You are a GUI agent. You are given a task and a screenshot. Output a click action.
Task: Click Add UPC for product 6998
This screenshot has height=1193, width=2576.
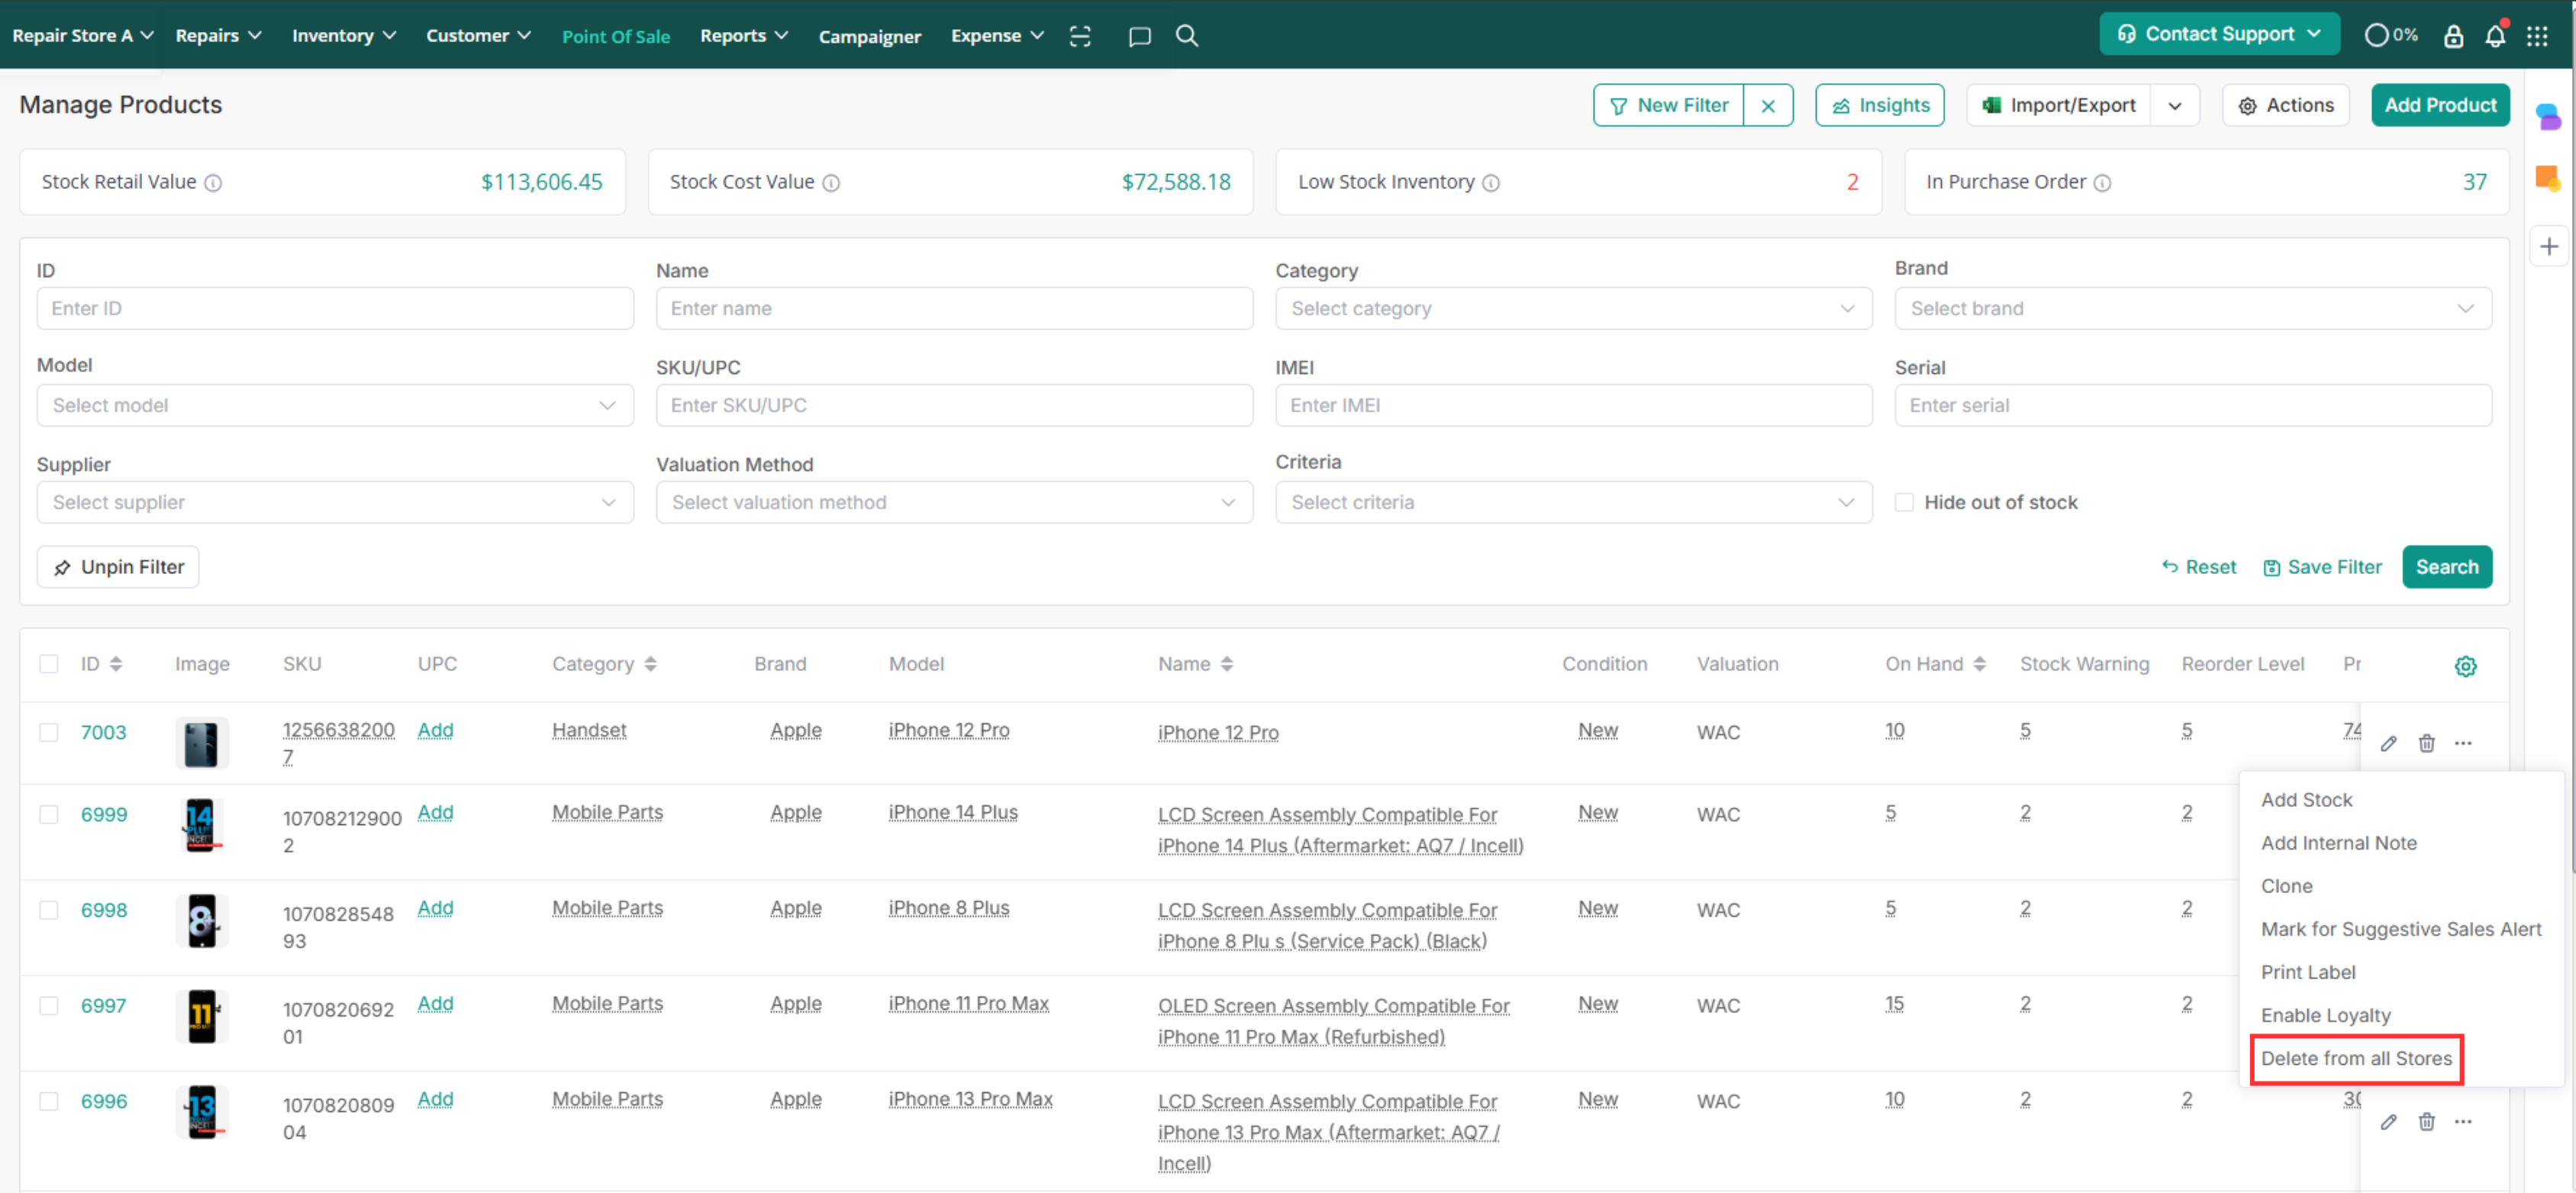coord(435,908)
